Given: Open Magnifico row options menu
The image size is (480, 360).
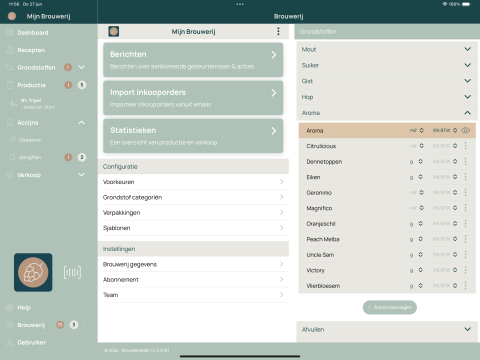Looking at the screenshot, I should click(465, 208).
